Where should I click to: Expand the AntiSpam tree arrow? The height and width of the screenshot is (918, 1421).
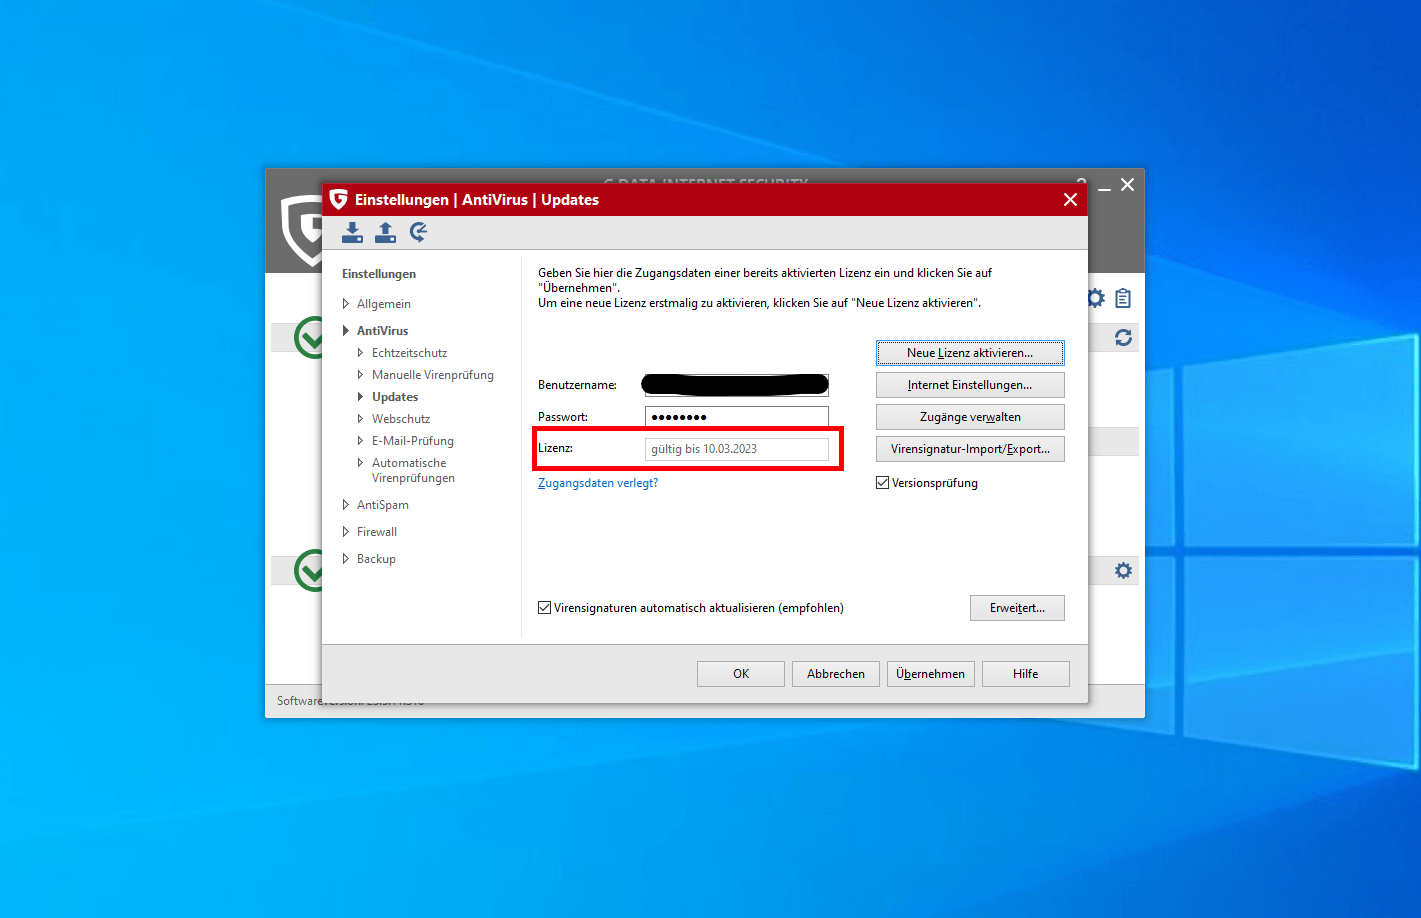(x=346, y=505)
